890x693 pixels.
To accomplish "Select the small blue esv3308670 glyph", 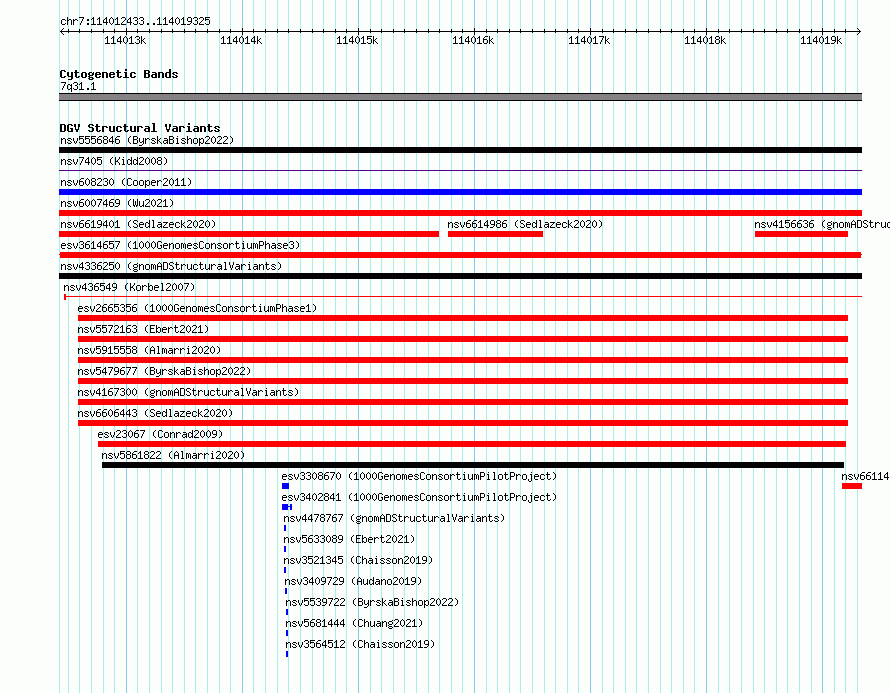I will coord(286,486).
